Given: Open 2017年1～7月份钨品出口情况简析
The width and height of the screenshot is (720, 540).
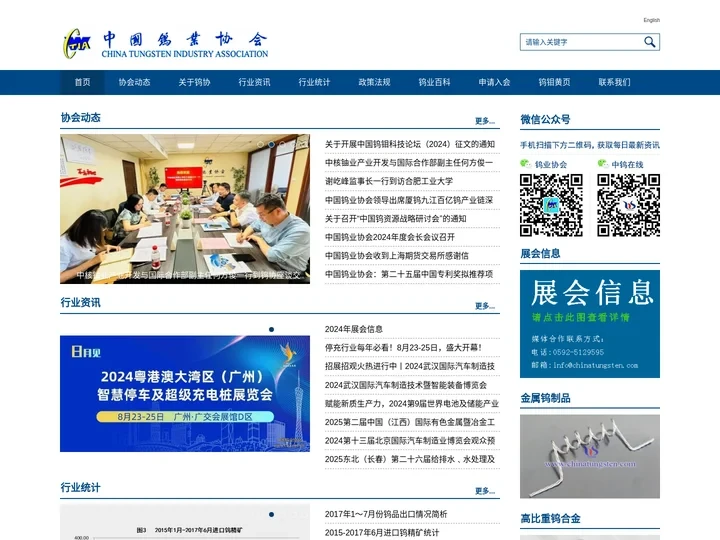Looking at the screenshot, I should pyautogui.click(x=386, y=514).
